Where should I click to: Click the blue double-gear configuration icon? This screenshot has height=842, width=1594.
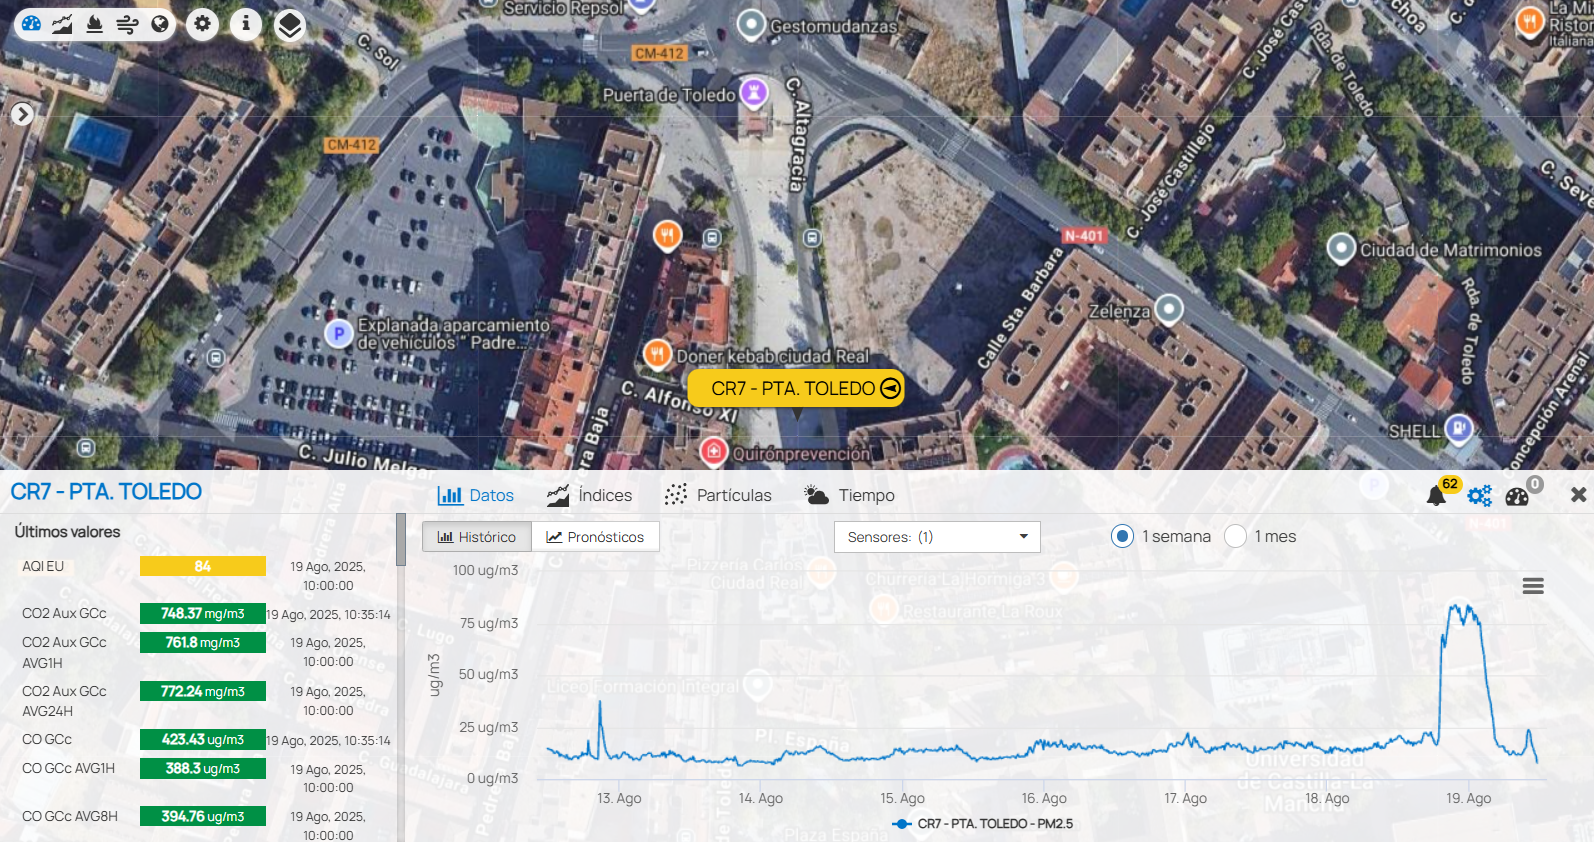coord(1480,496)
